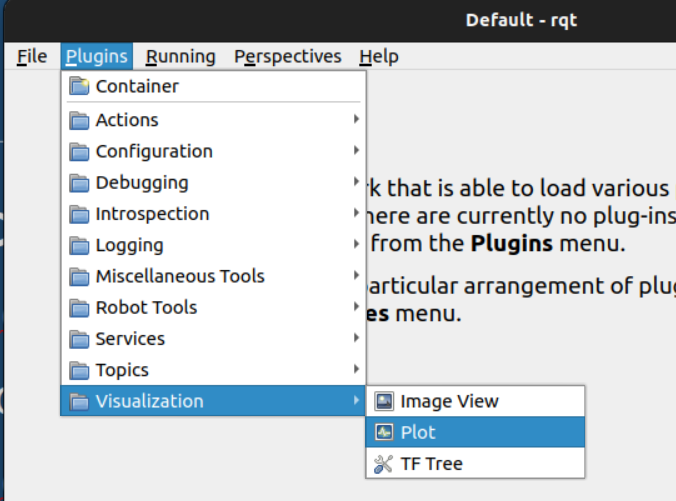The width and height of the screenshot is (676, 501).
Task: Click the Debugging folder icon
Action: (x=79, y=183)
